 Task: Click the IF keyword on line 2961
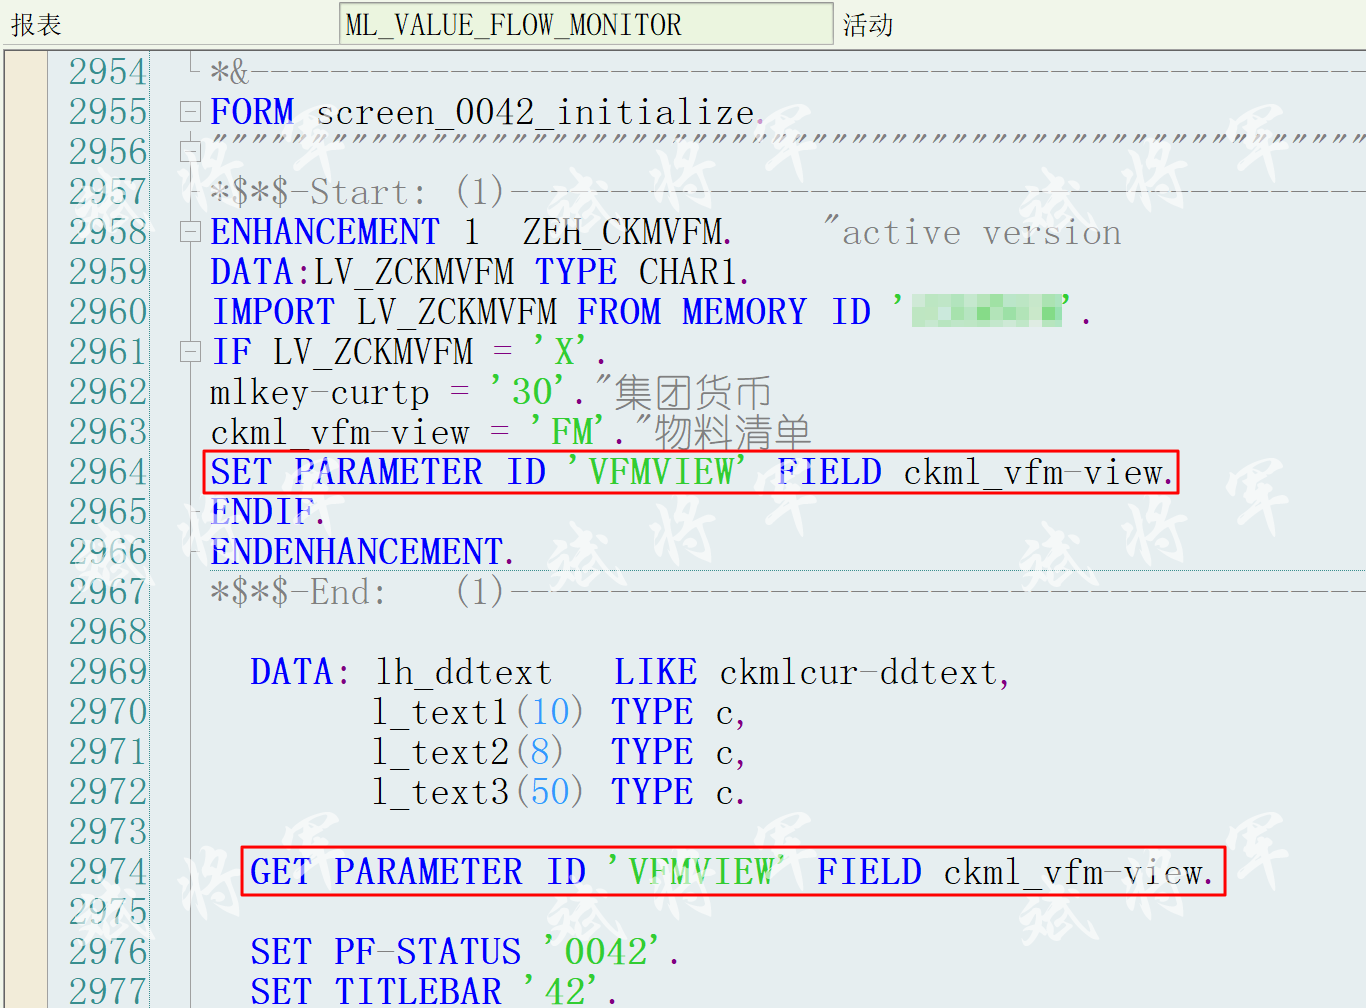[231, 352]
